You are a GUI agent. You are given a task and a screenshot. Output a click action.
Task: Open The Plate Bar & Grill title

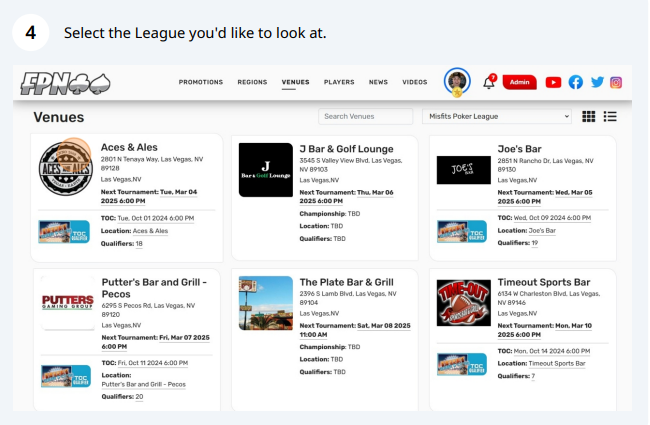pyautogui.click(x=347, y=282)
